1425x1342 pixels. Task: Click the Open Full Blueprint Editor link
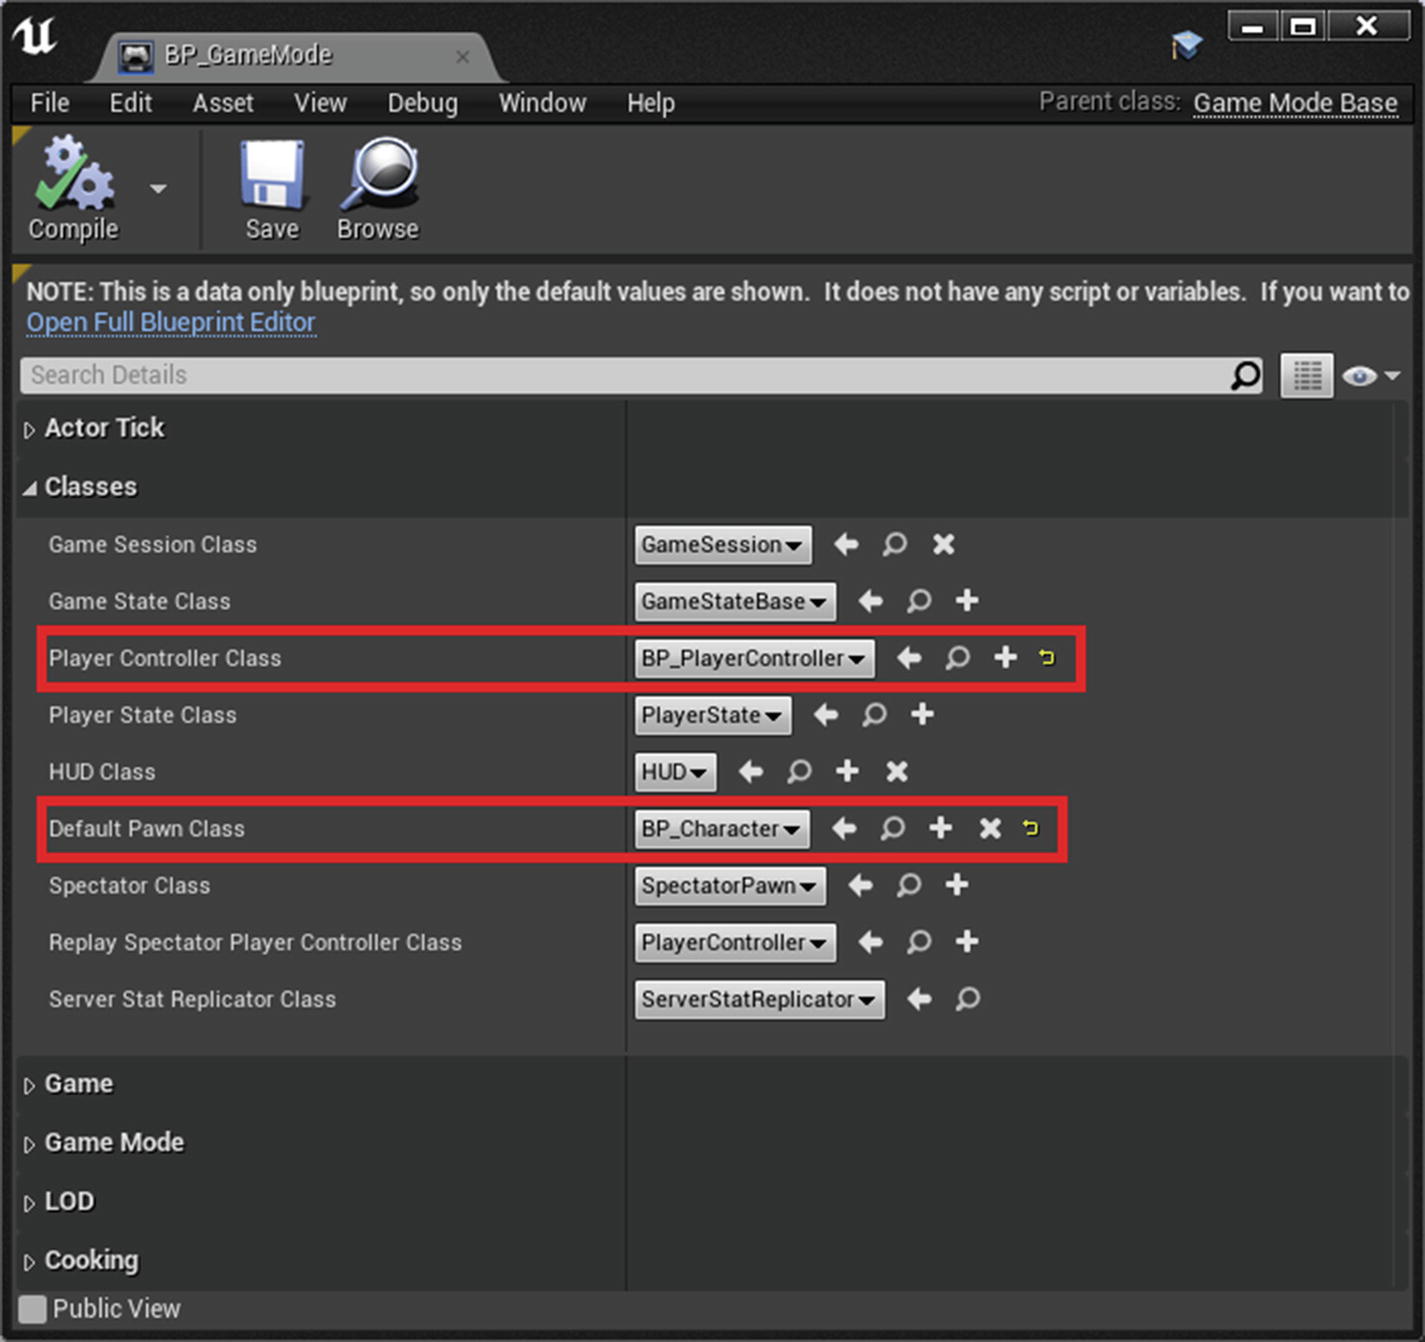point(171,322)
